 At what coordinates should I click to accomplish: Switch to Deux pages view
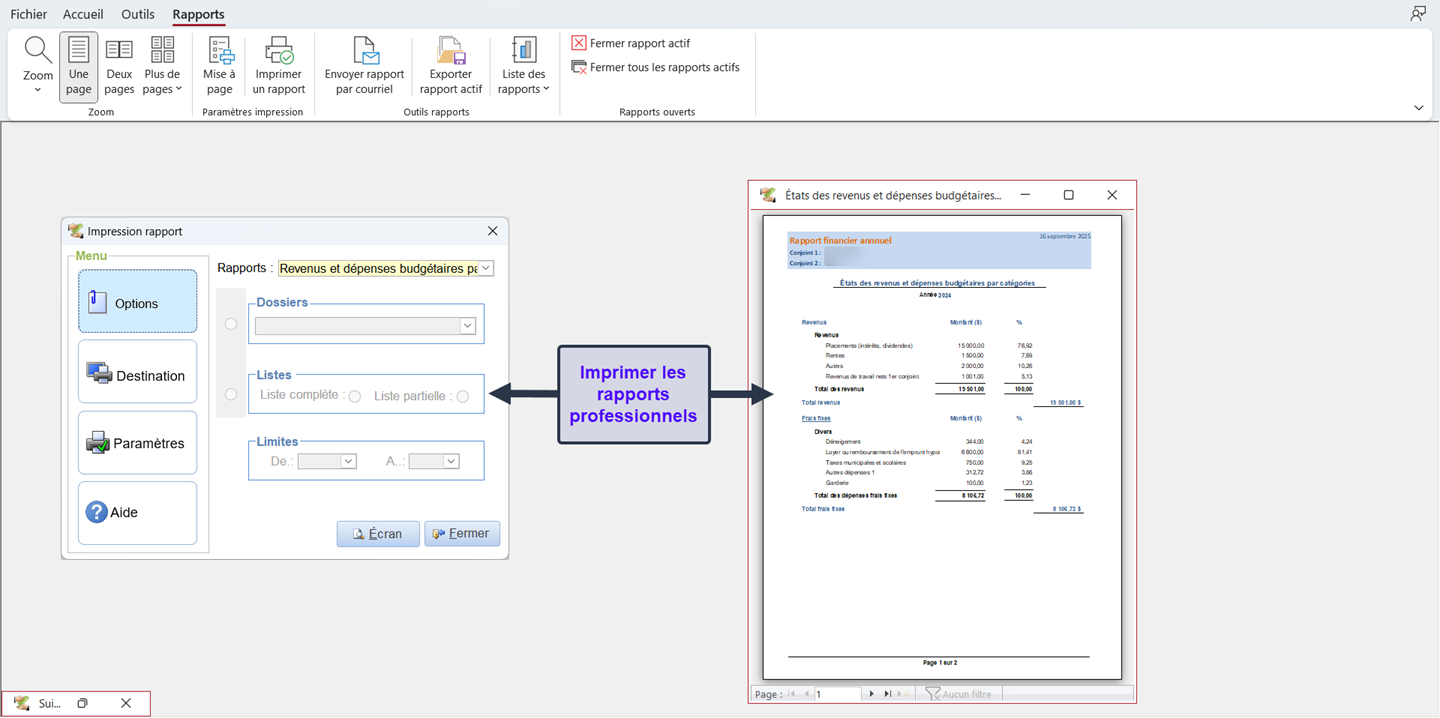point(119,51)
